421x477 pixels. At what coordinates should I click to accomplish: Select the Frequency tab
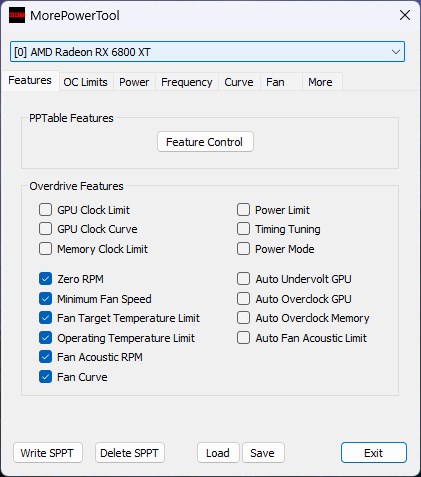[186, 82]
